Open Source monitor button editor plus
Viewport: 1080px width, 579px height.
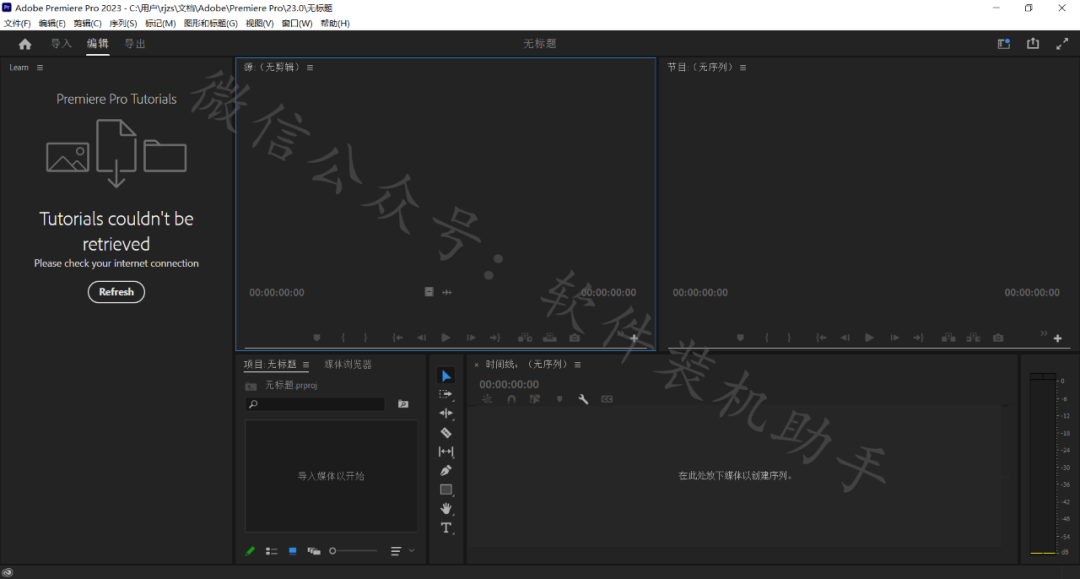(634, 338)
